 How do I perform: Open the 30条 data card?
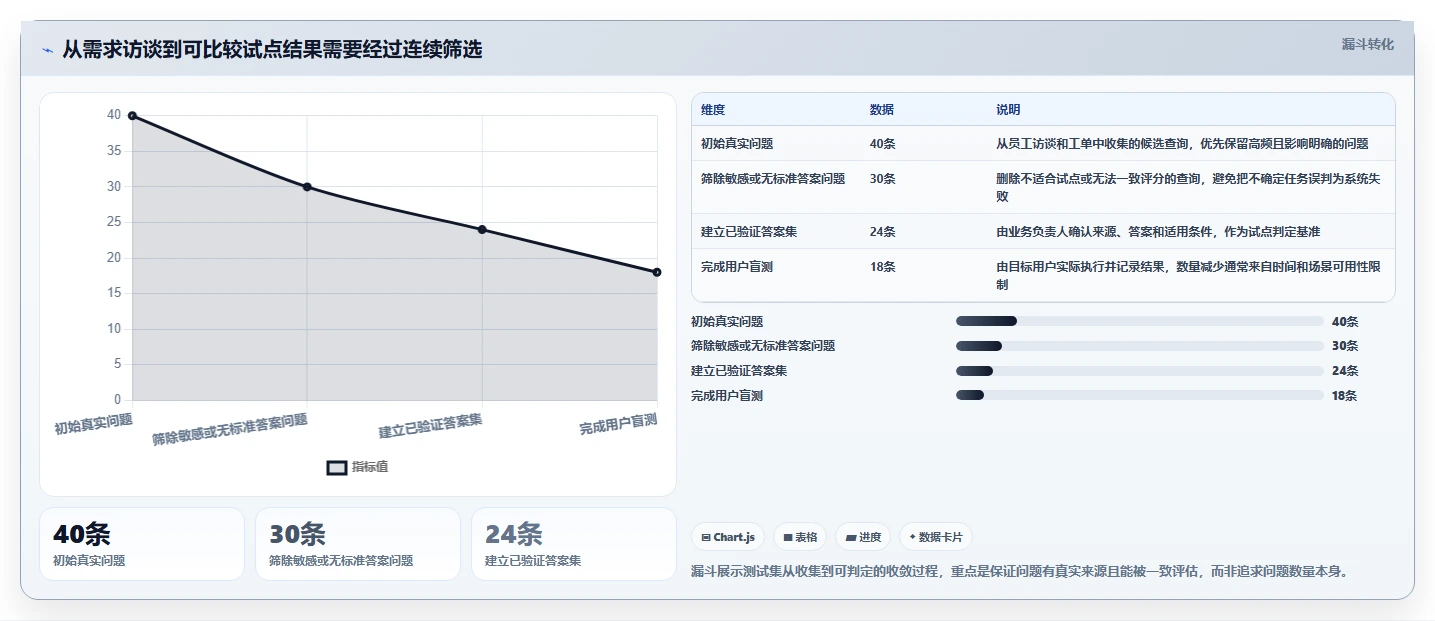[358, 544]
